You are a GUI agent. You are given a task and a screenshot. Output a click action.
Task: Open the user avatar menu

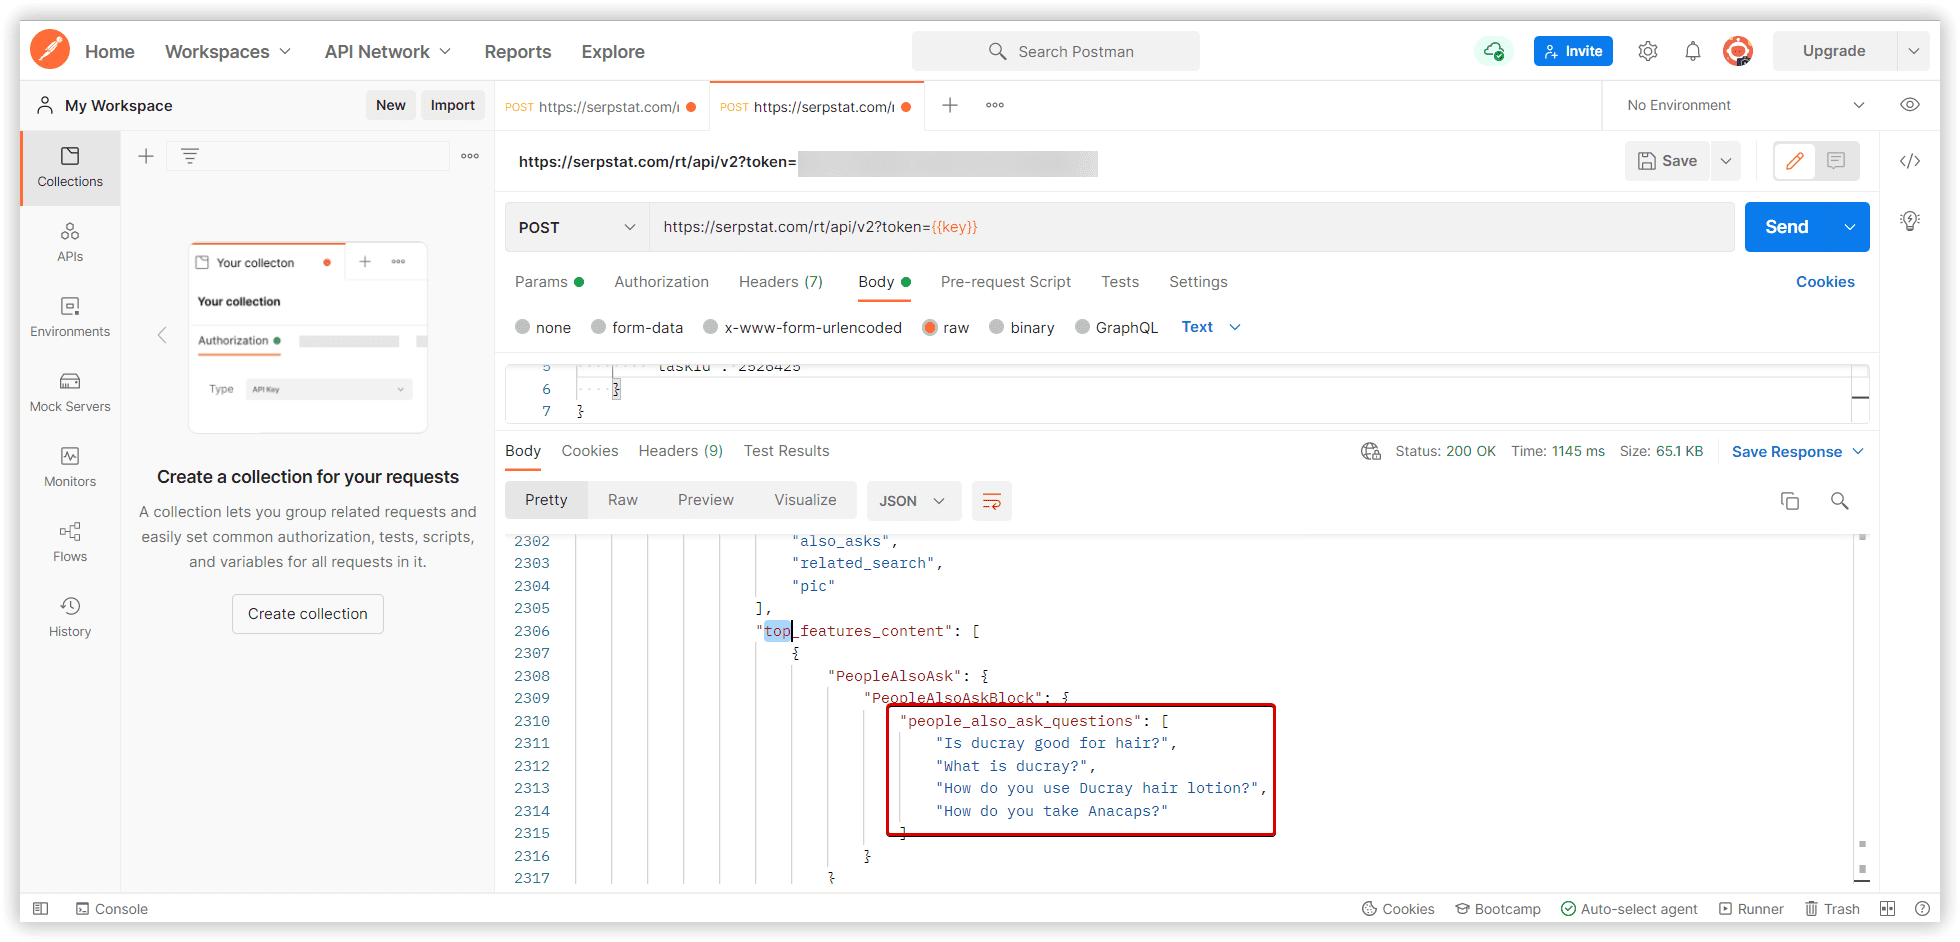1738,51
